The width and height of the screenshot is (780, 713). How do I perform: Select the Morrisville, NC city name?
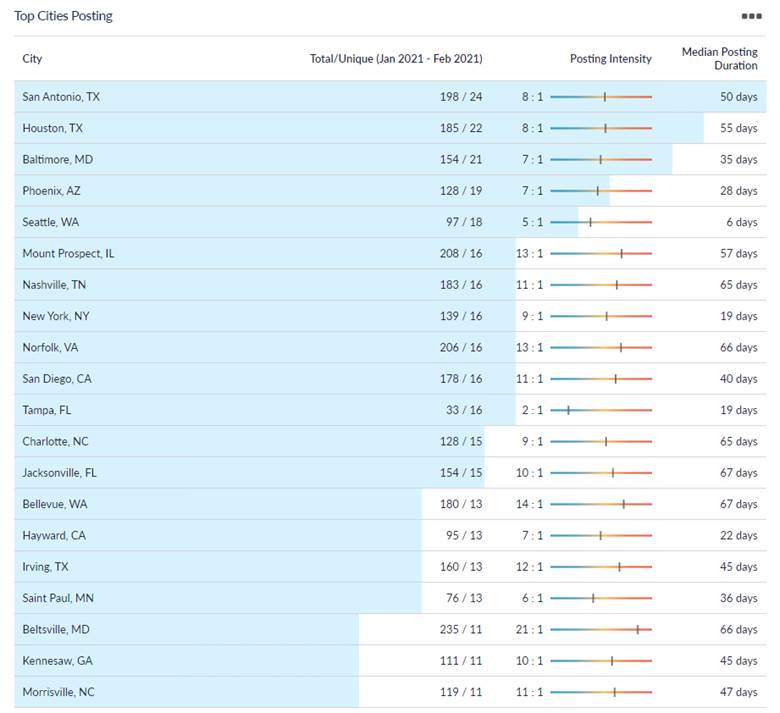[x=58, y=692]
